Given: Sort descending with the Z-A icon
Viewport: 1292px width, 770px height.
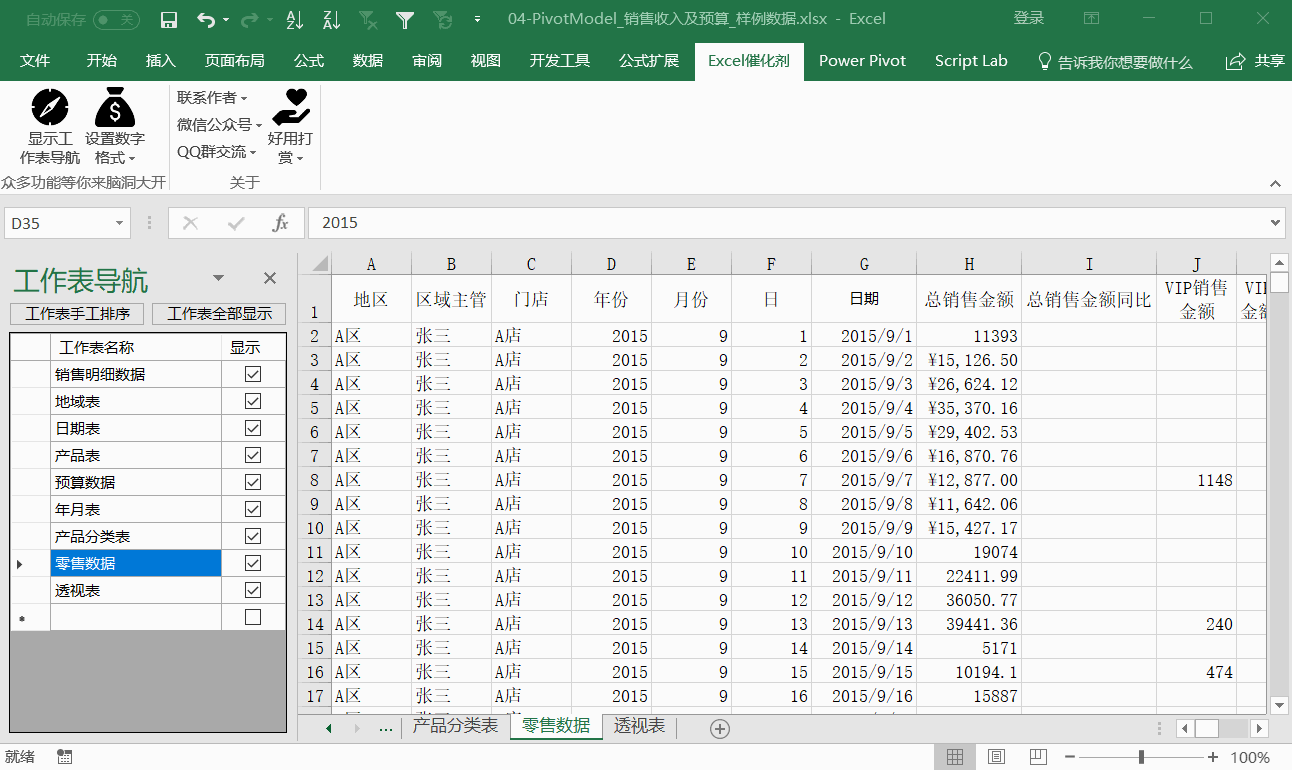Looking at the screenshot, I should coord(331,19).
